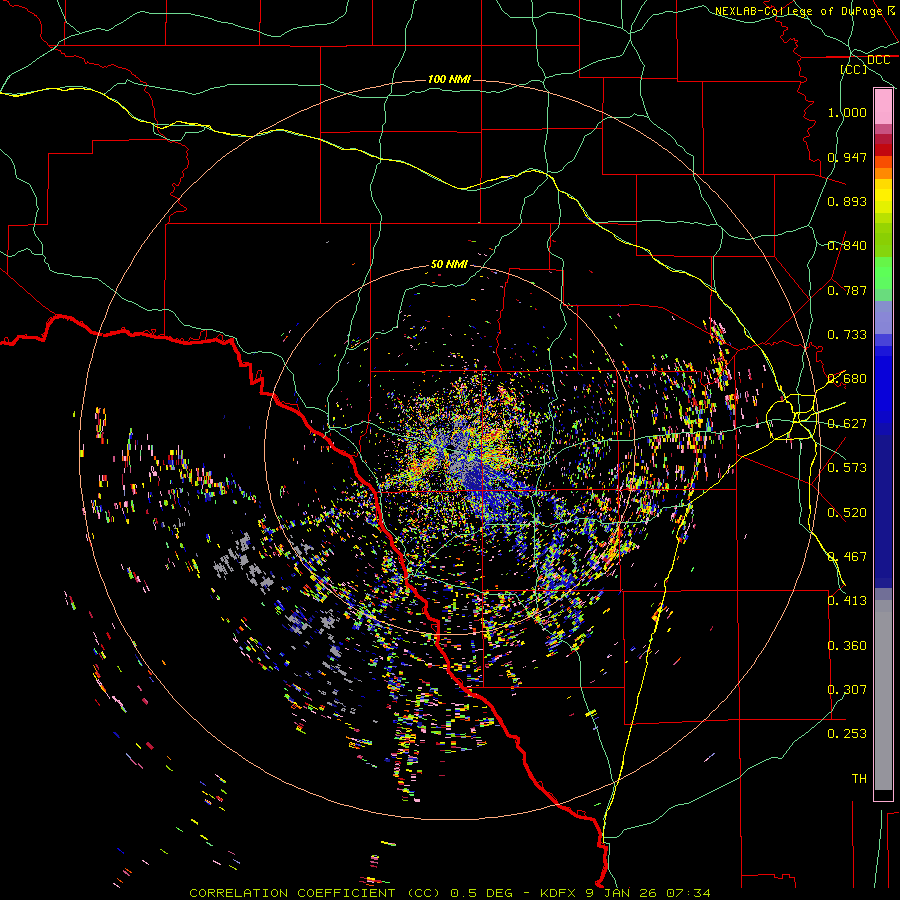Select the 0.413 color scale value
The width and height of the screenshot is (900, 900).
point(847,601)
